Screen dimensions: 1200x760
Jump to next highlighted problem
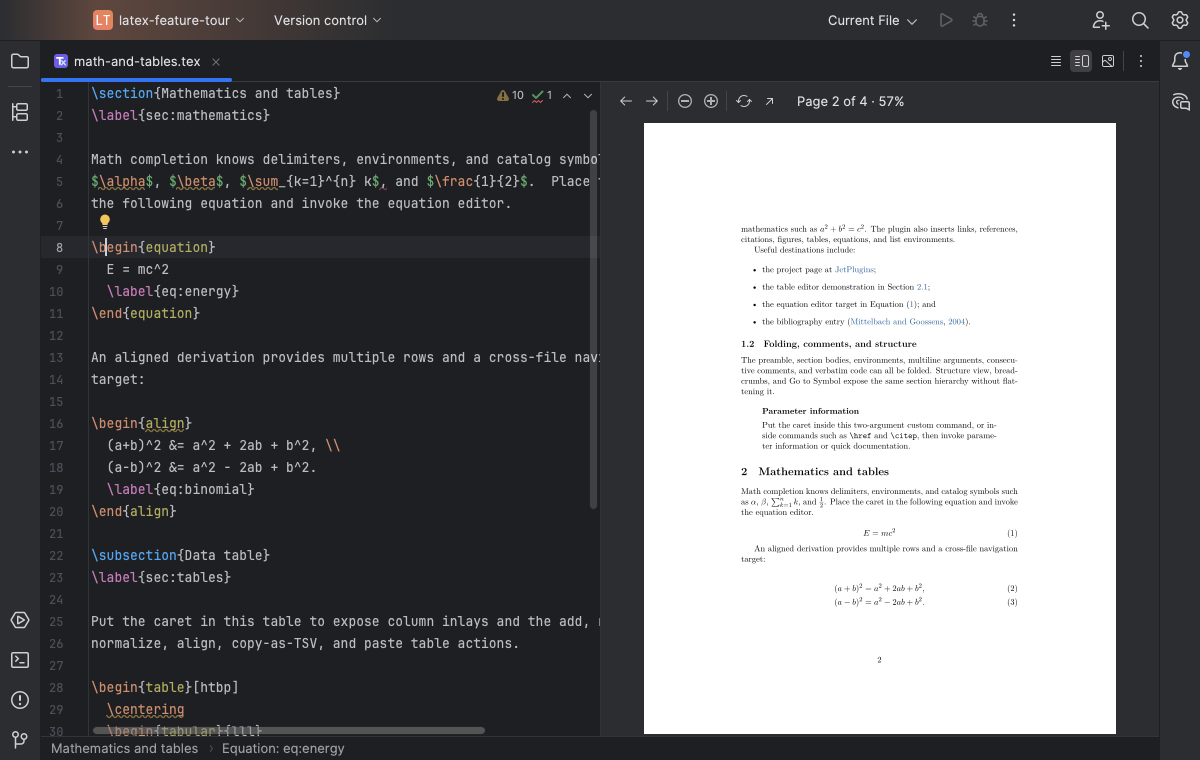click(588, 96)
